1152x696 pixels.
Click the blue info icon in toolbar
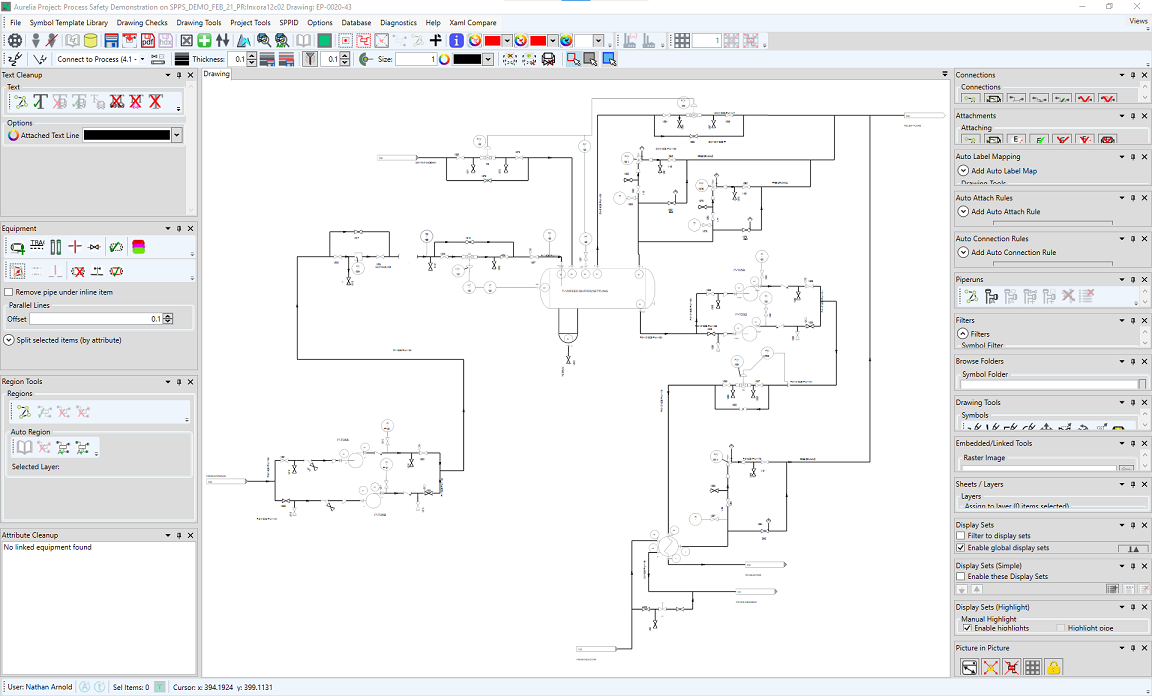click(x=456, y=41)
